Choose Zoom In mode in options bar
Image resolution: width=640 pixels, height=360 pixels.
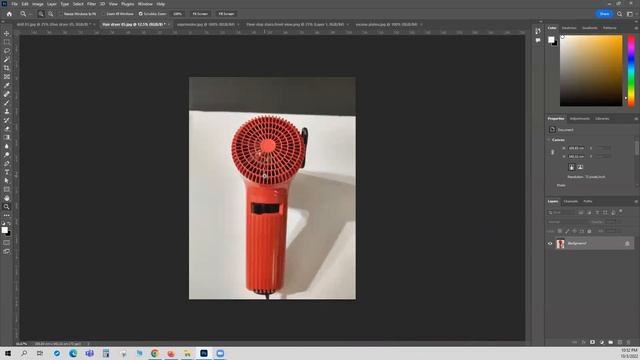pyautogui.click(x=41, y=14)
